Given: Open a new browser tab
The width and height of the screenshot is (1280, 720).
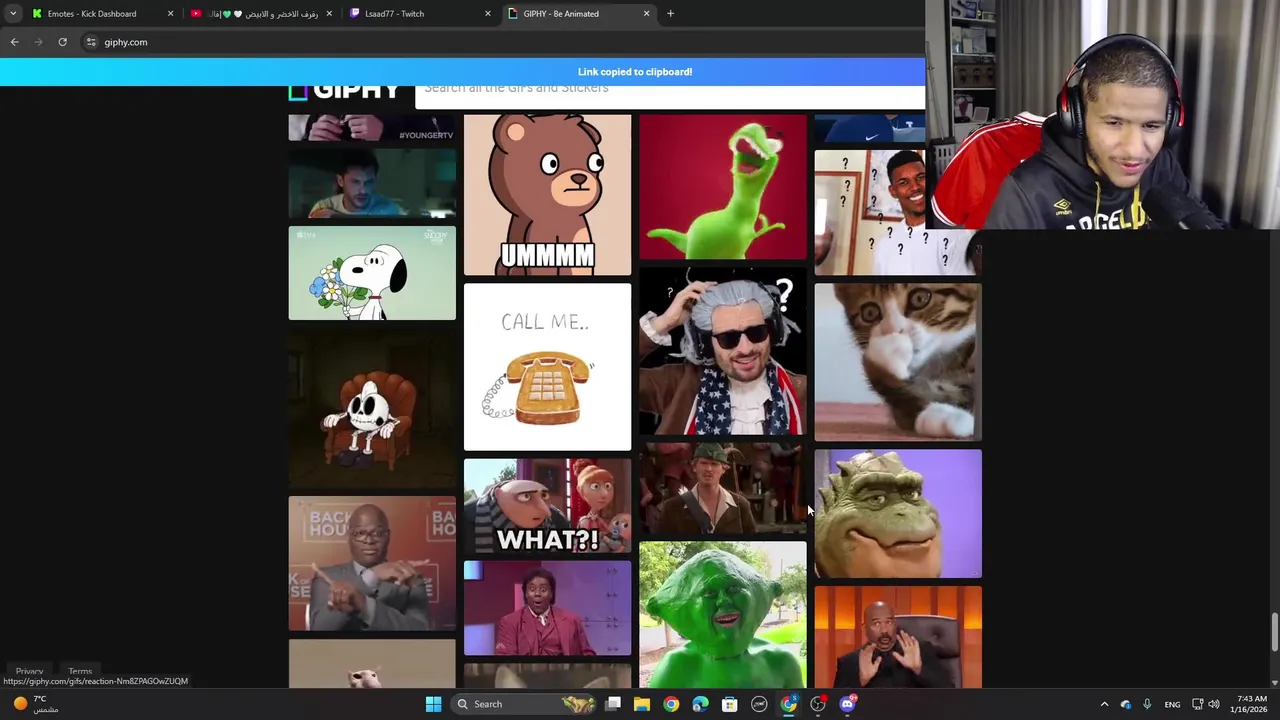Looking at the screenshot, I should 670,14.
